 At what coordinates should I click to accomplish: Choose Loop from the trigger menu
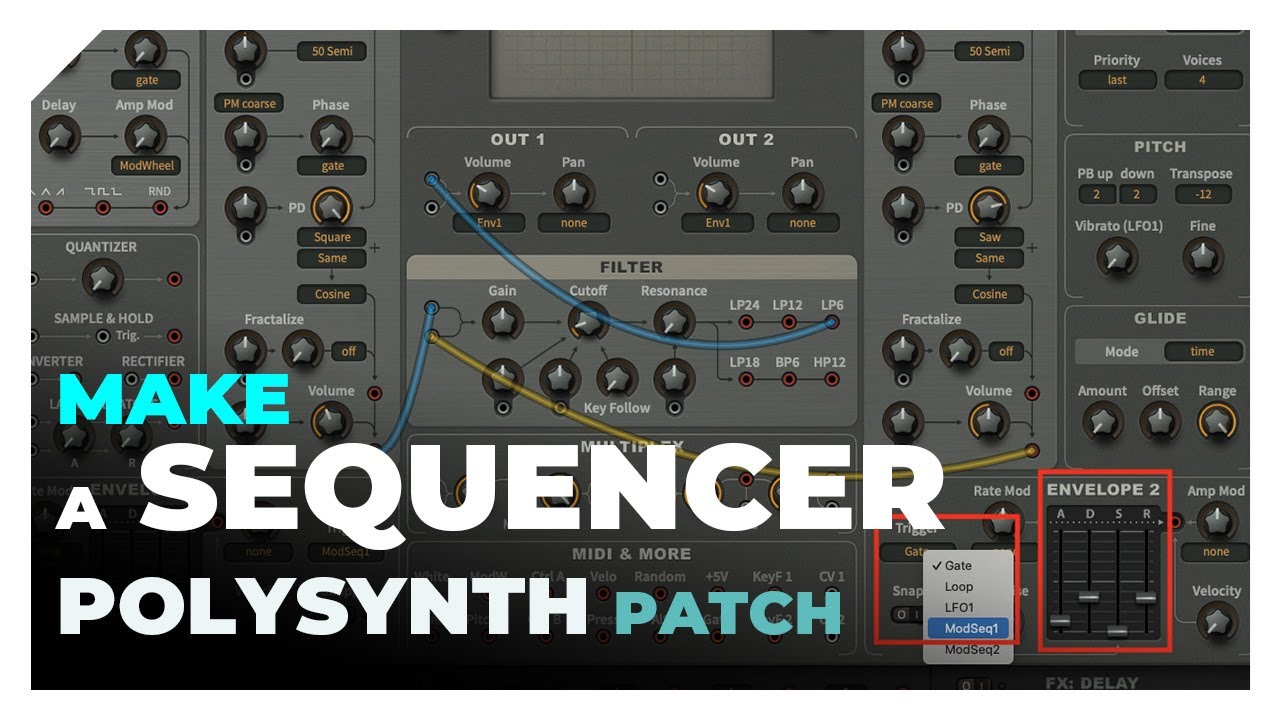point(970,587)
